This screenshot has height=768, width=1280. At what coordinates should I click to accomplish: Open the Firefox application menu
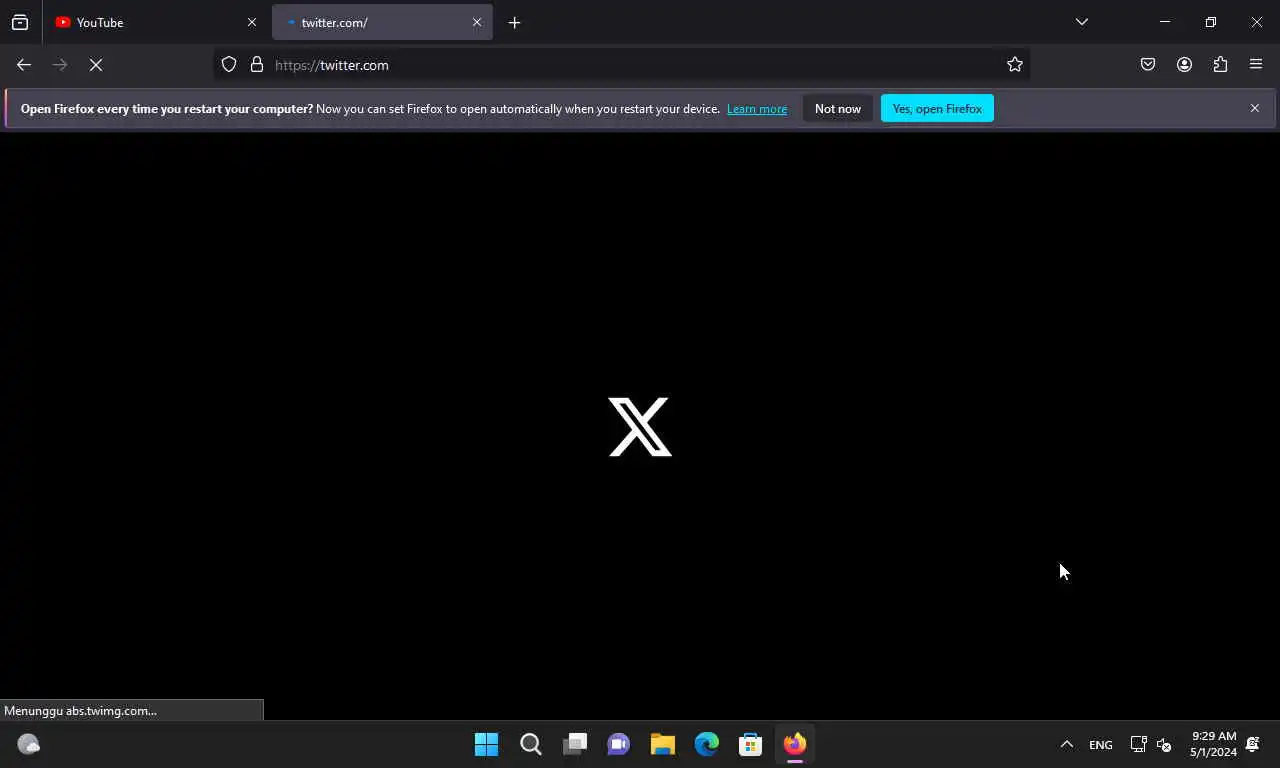click(1256, 65)
